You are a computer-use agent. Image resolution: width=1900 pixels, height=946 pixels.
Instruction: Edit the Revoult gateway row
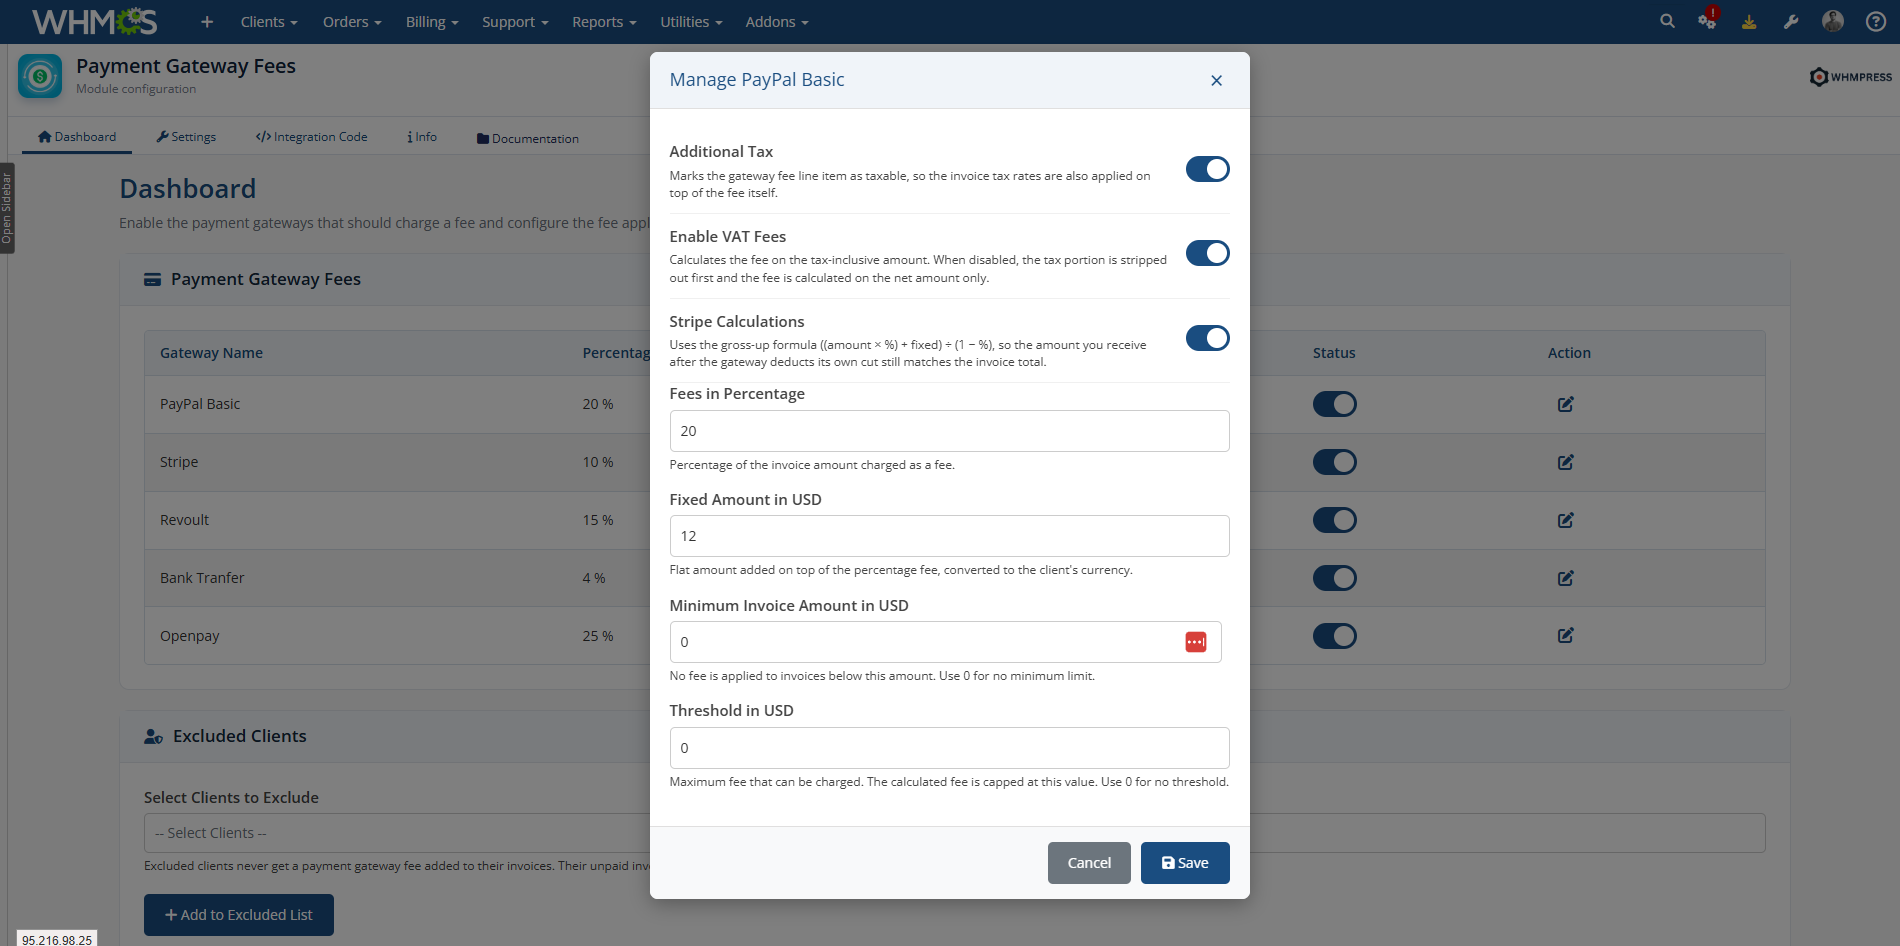click(x=1566, y=520)
